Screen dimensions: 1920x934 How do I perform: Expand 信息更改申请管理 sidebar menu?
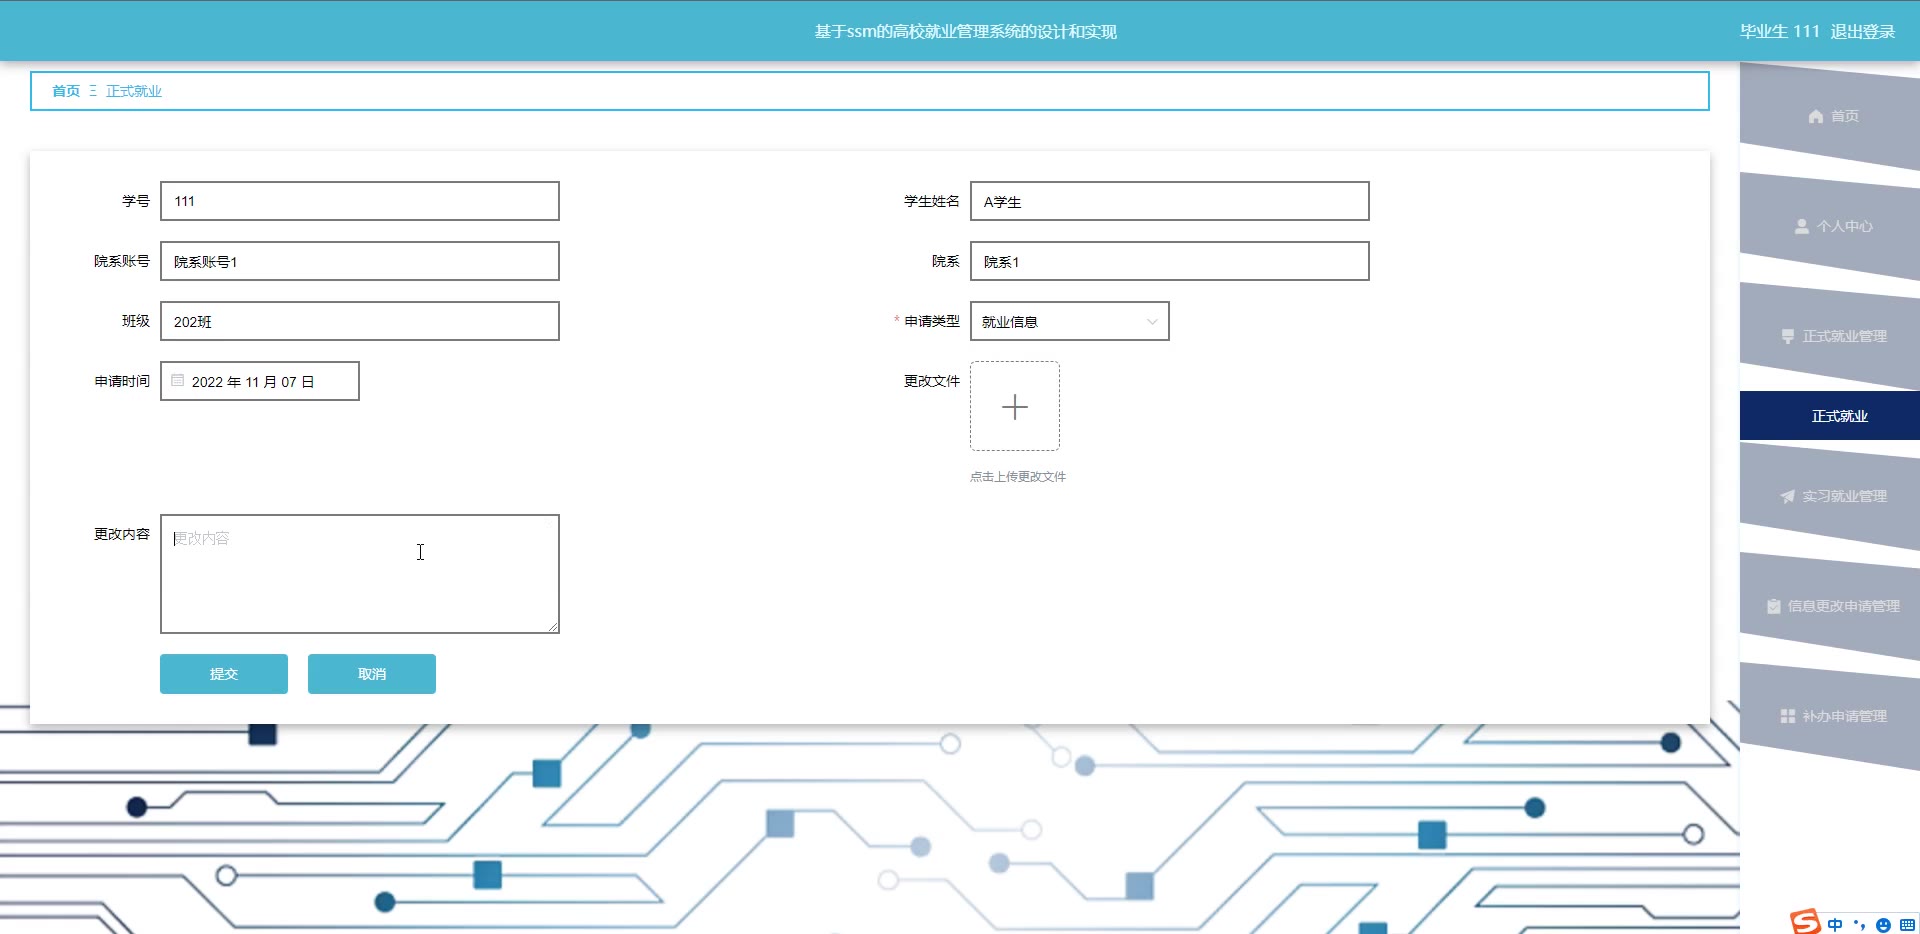[1830, 606]
